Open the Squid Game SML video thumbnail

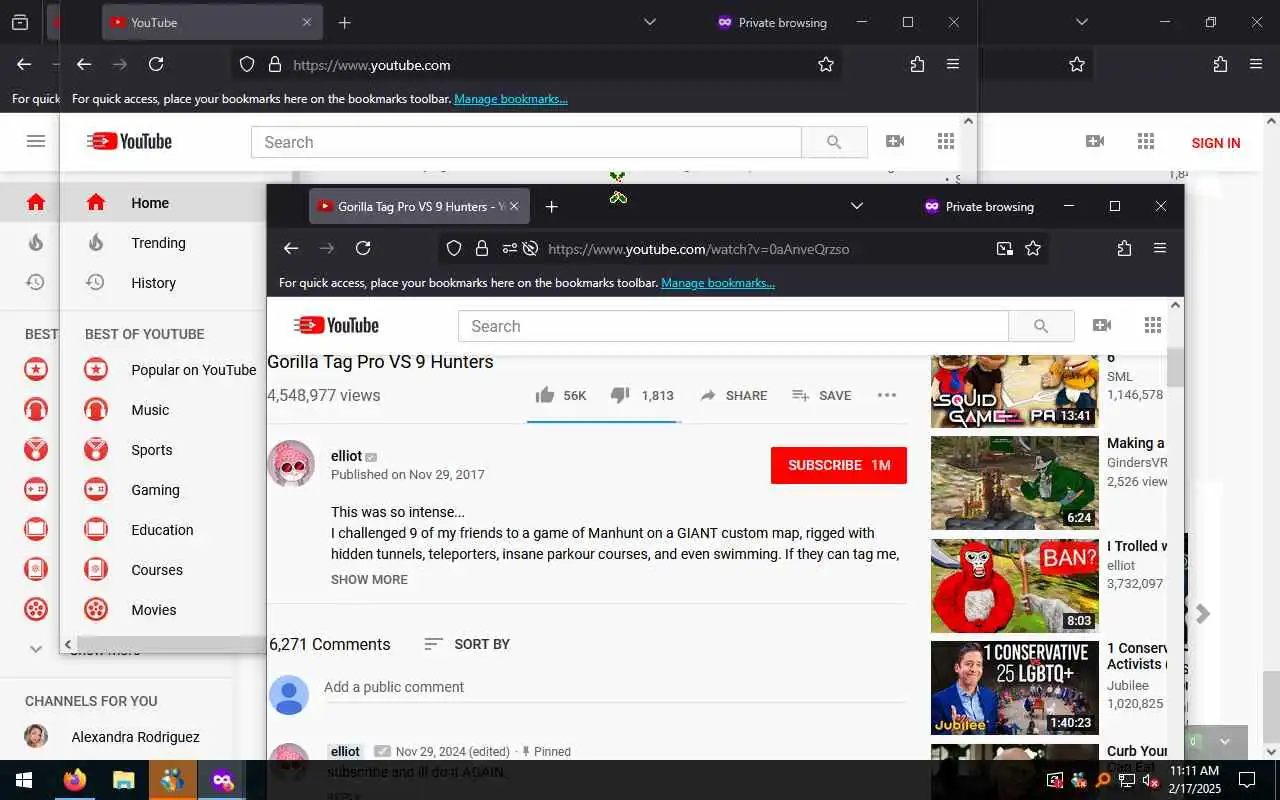coord(1014,391)
